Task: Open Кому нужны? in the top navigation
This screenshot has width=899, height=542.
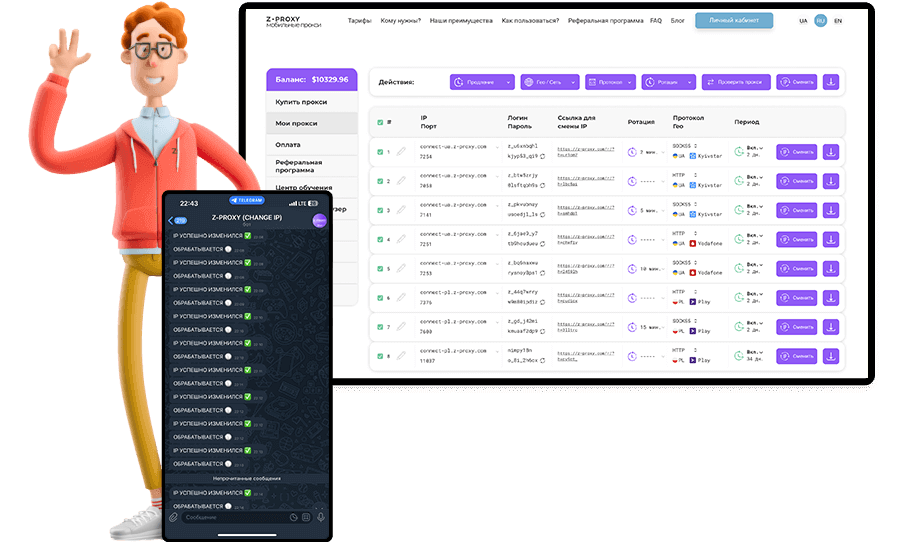Action: point(400,21)
